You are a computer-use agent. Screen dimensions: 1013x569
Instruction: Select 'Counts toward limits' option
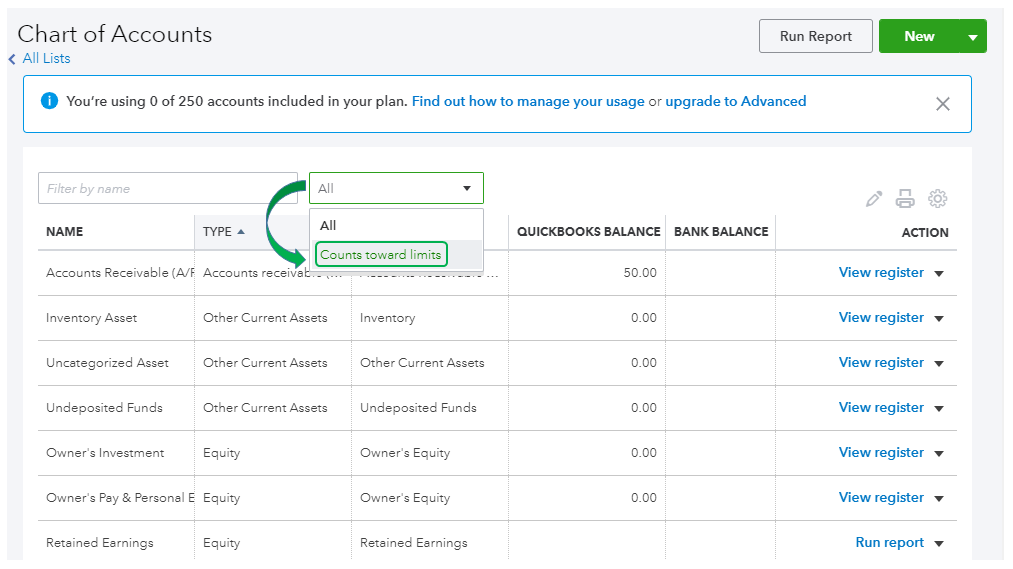point(381,255)
